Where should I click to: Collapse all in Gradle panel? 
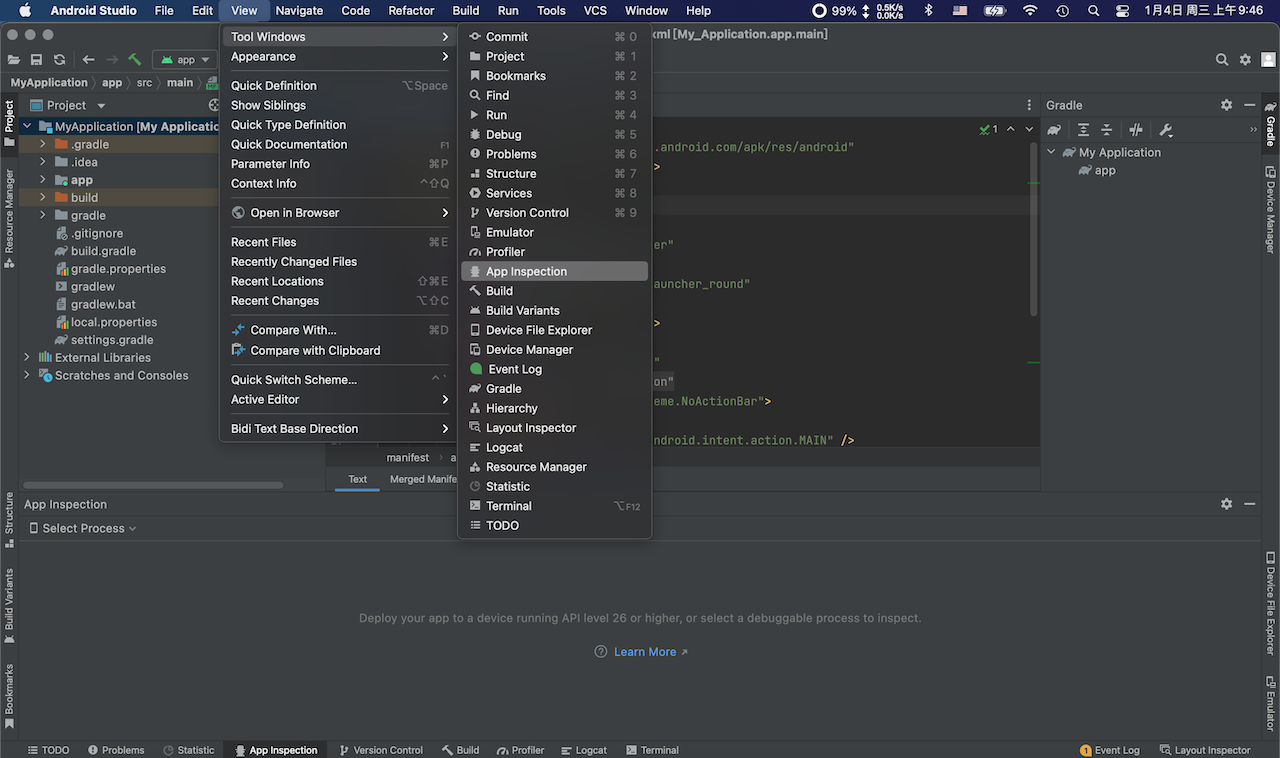tap(1106, 130)
